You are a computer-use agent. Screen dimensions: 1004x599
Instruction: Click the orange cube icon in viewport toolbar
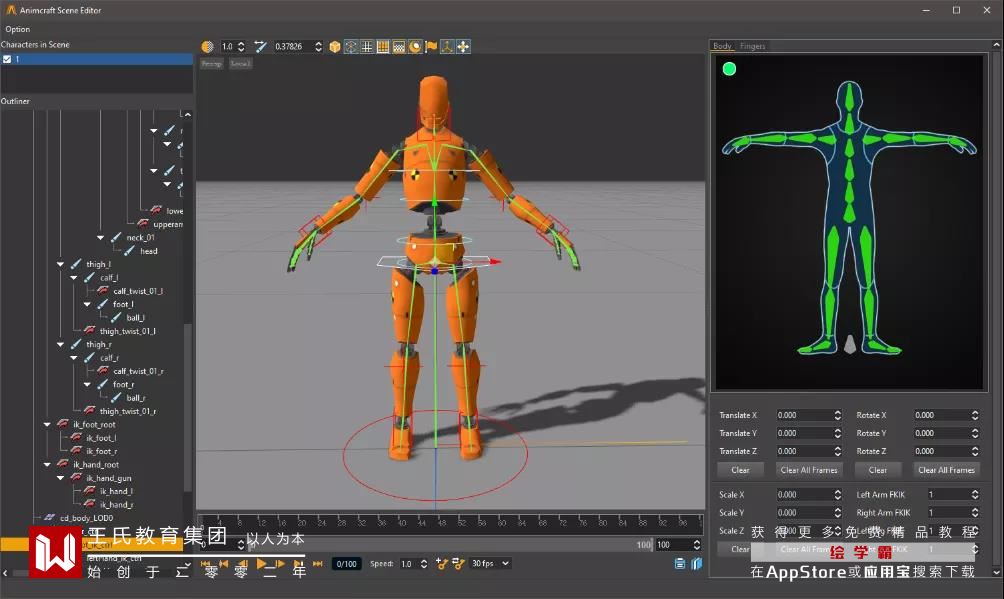point(335,47)
